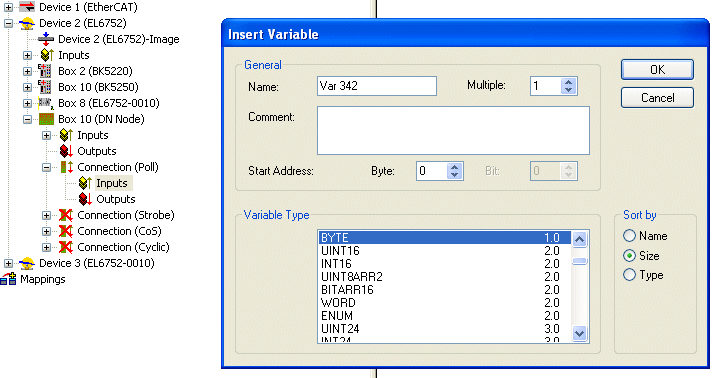Image resolution: width=721 pixels, height=378 pixels.
Task: Click the variable type list scrollbar thumb
Action: tap(579, 261)
